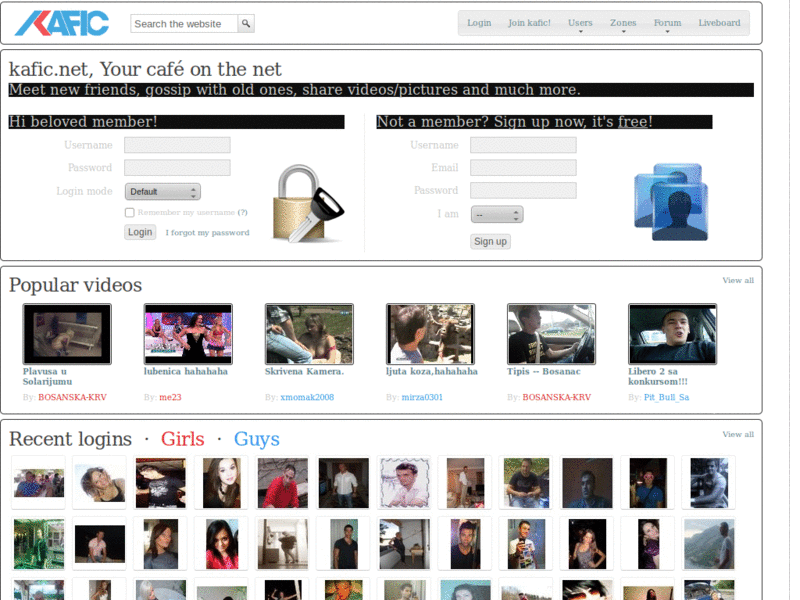Click the Libero 2 sa konkursom!!! title link

pyautogui.click(x=658, y=377)
